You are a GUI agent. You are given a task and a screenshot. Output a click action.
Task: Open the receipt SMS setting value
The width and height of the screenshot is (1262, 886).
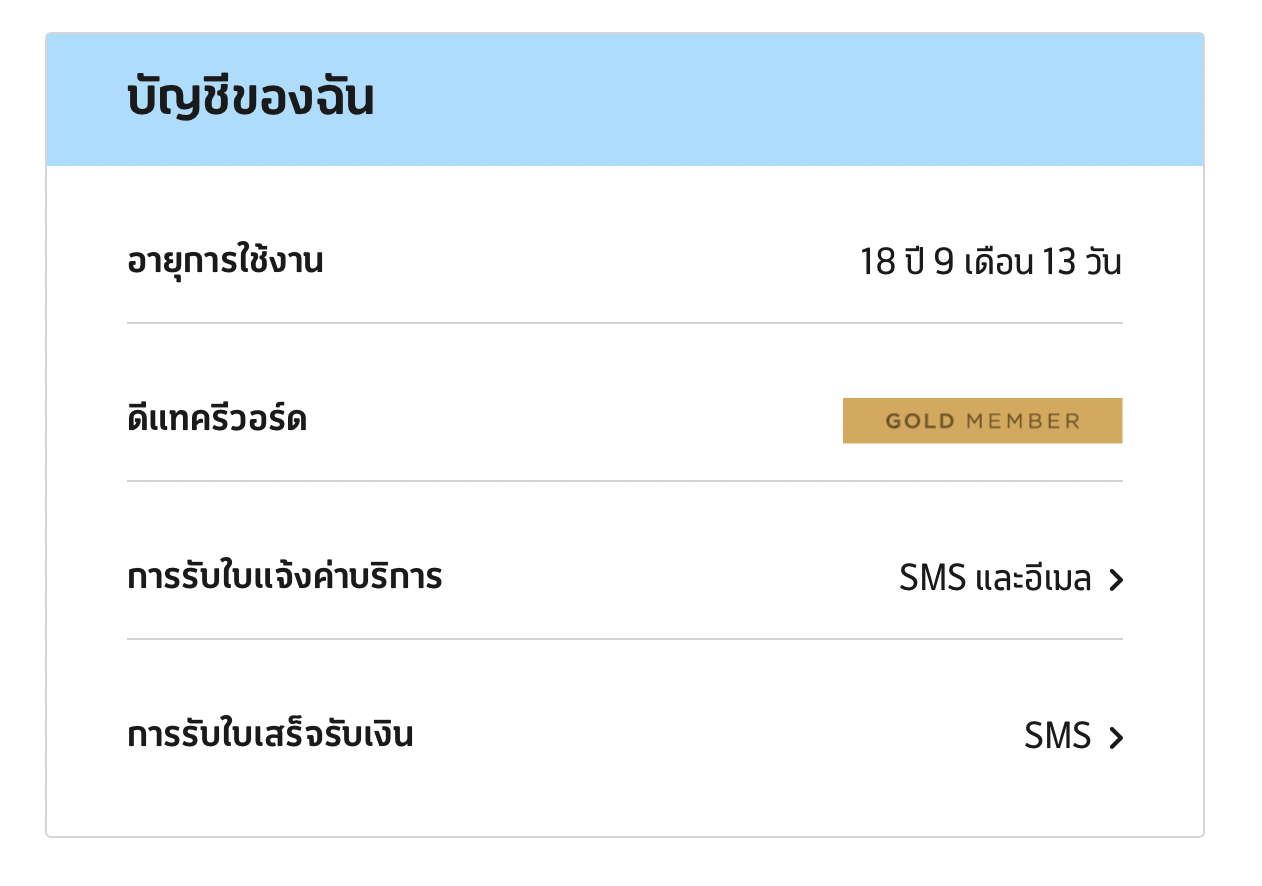[1057, 737]
